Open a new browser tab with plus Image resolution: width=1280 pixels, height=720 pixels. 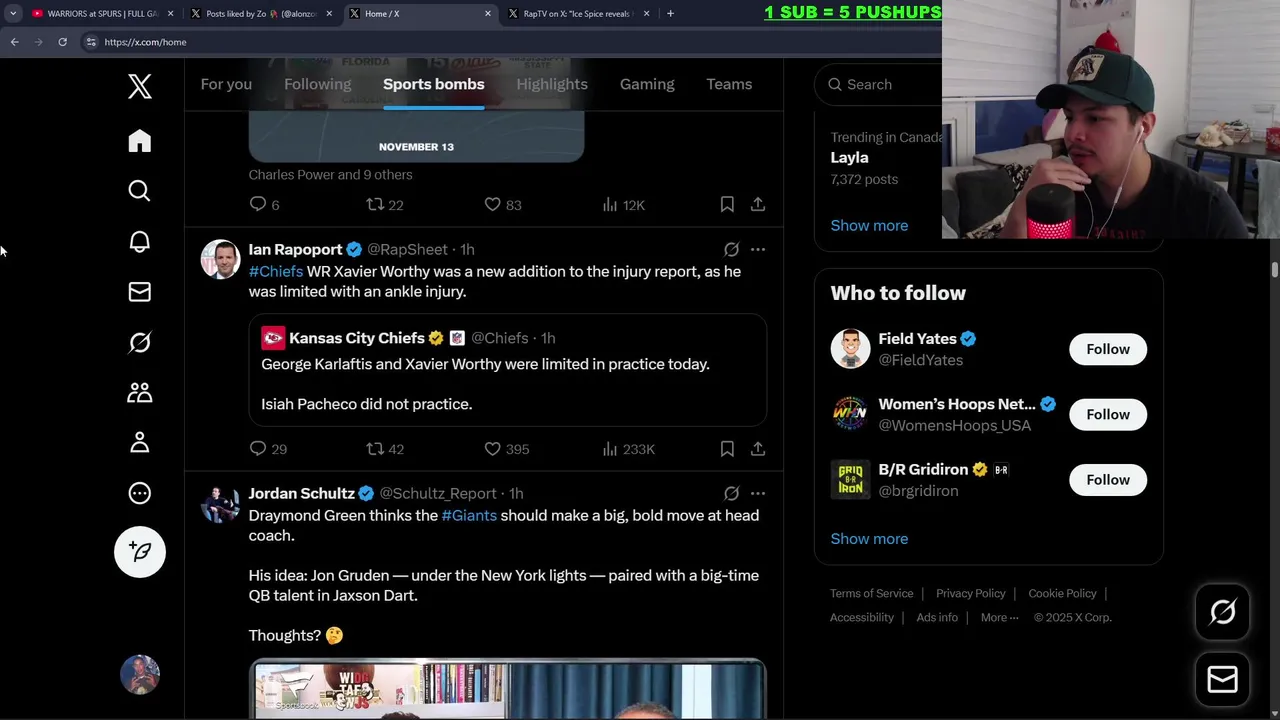[x=670, y=14]
